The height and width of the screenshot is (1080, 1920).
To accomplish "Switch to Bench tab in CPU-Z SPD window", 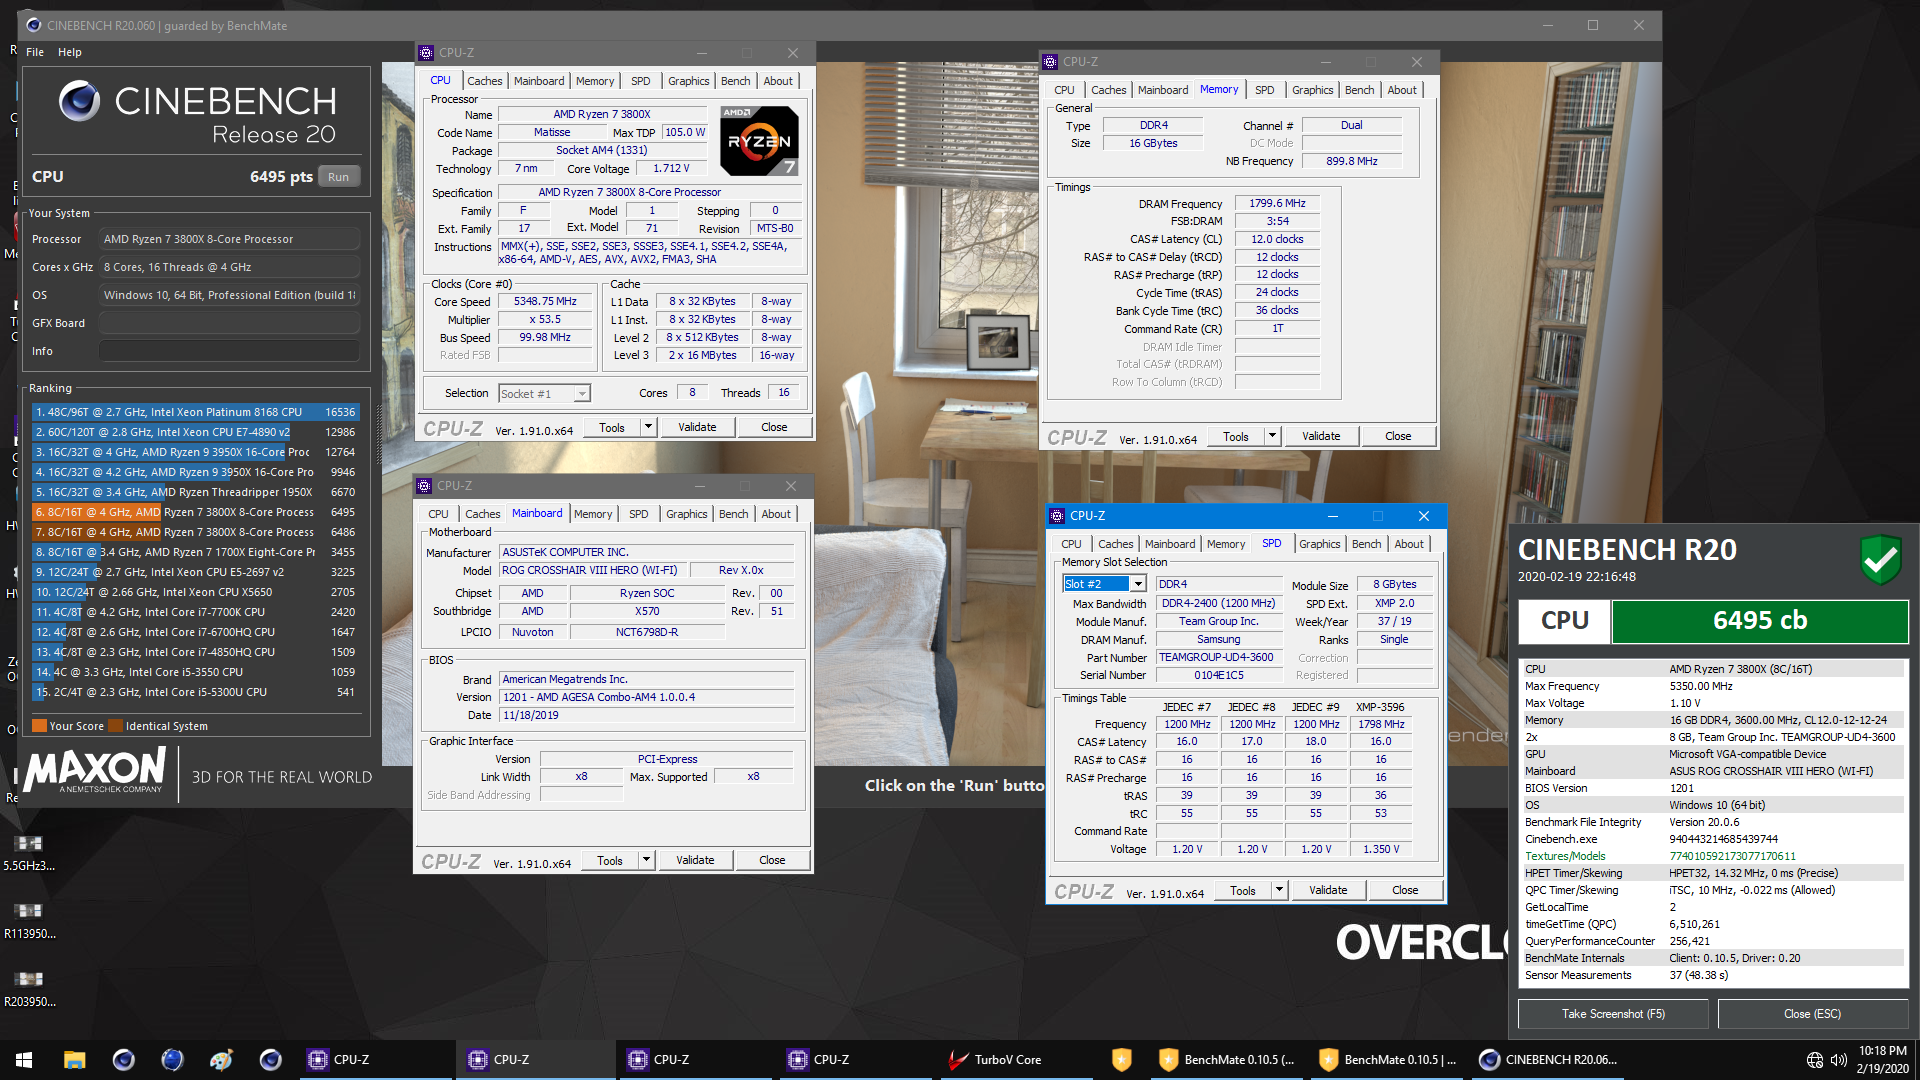I will pyautogui.click(x=1366, y=544).
